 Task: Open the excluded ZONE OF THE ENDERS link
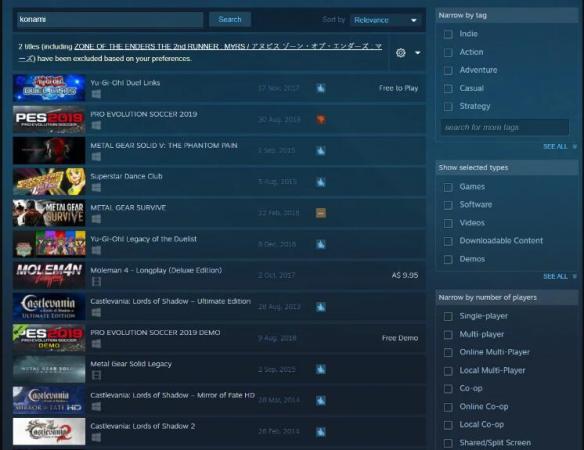[228, 47]
